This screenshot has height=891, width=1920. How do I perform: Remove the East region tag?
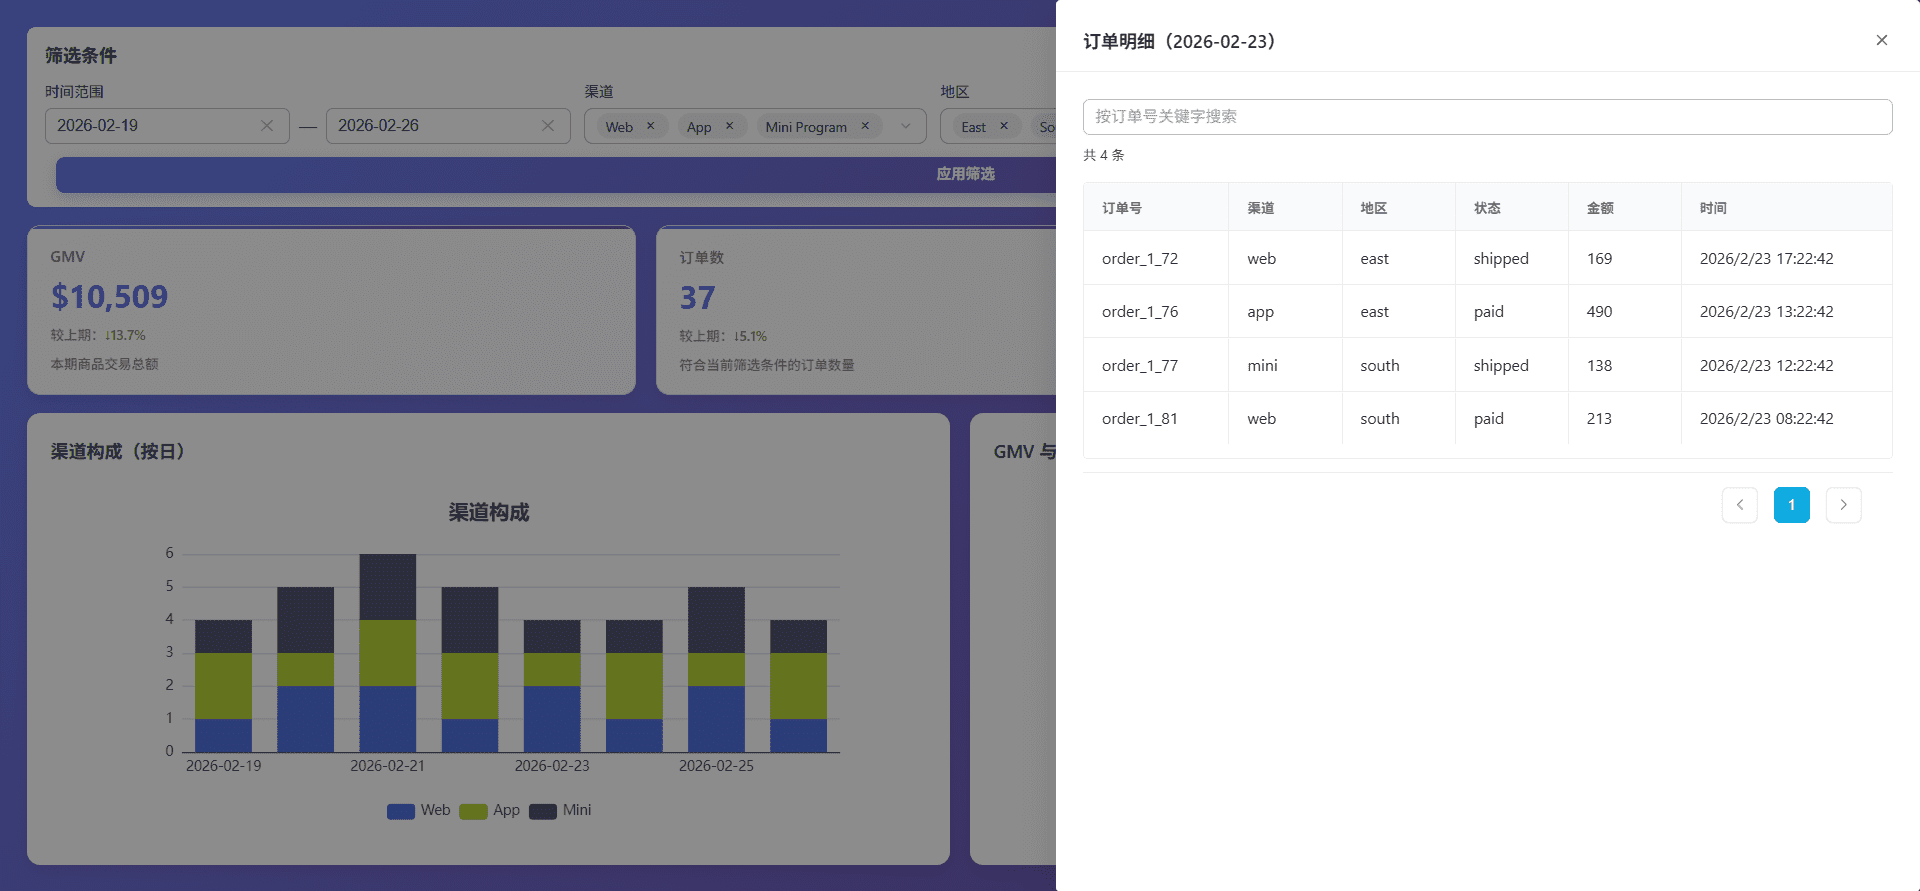pos(1004,126)
